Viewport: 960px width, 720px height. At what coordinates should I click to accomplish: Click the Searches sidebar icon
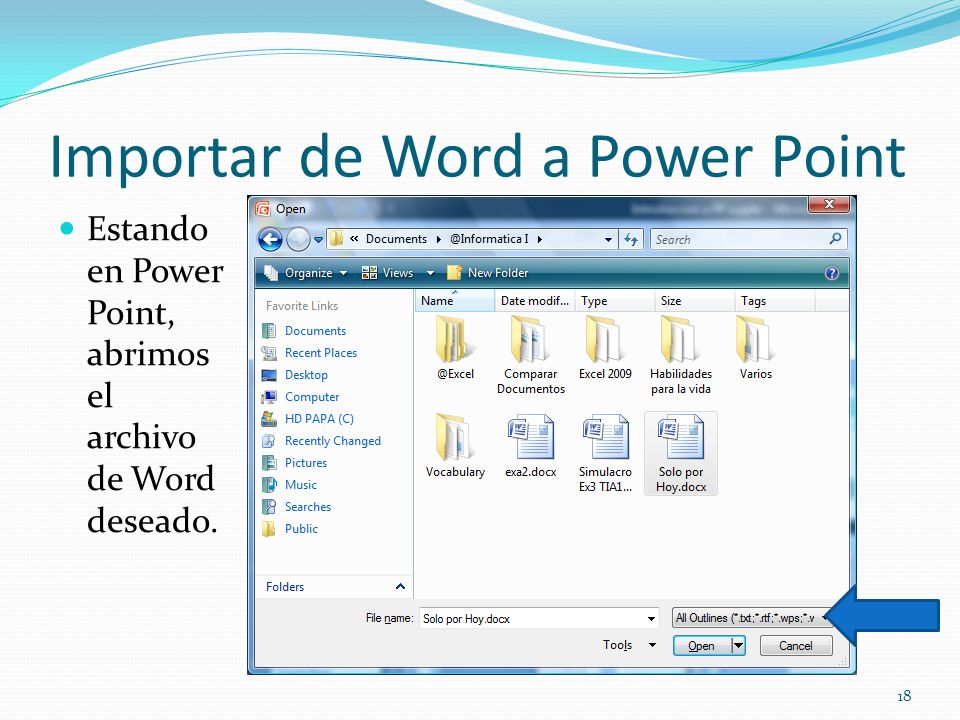[x=269, y=507]
